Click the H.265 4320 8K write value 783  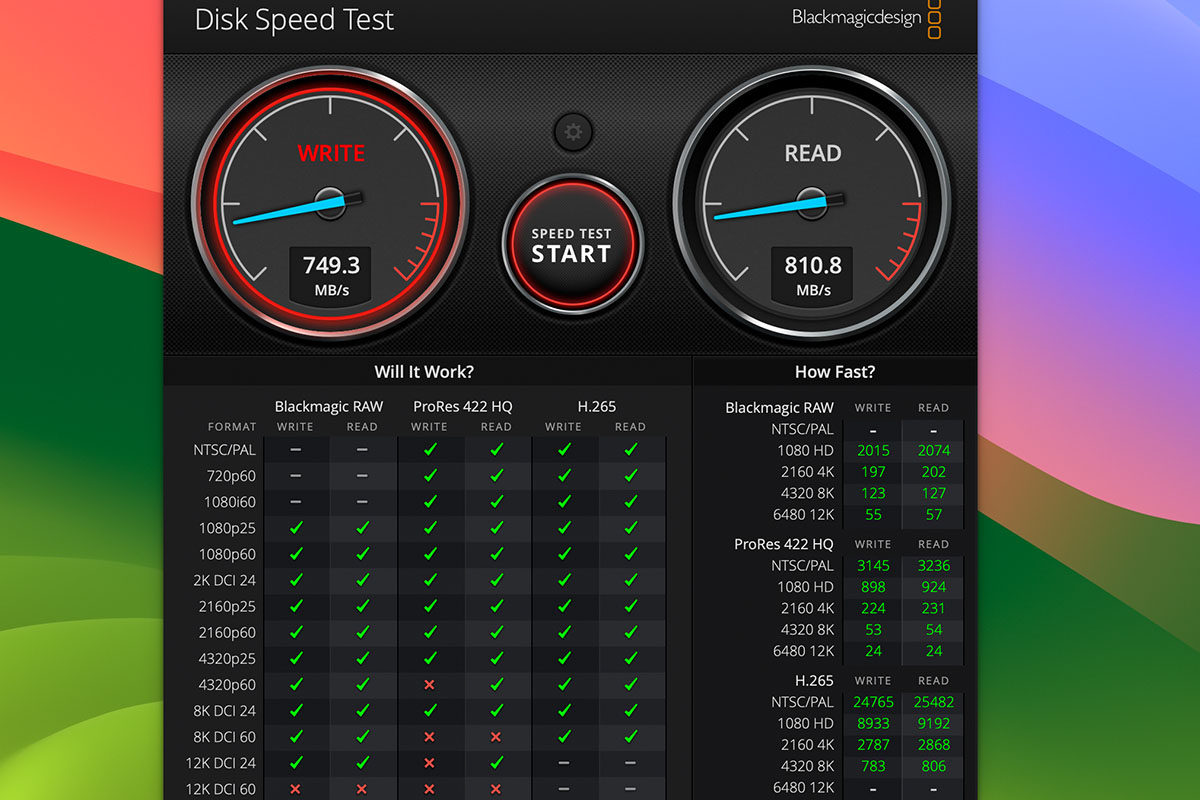tap(873, 767)
